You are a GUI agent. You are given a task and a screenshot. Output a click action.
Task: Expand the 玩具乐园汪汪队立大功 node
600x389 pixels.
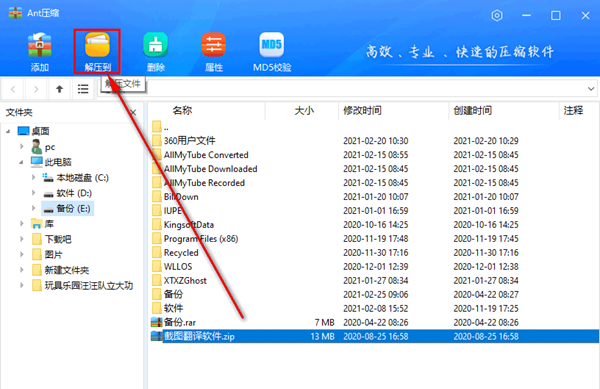click(x=22, y=285)
